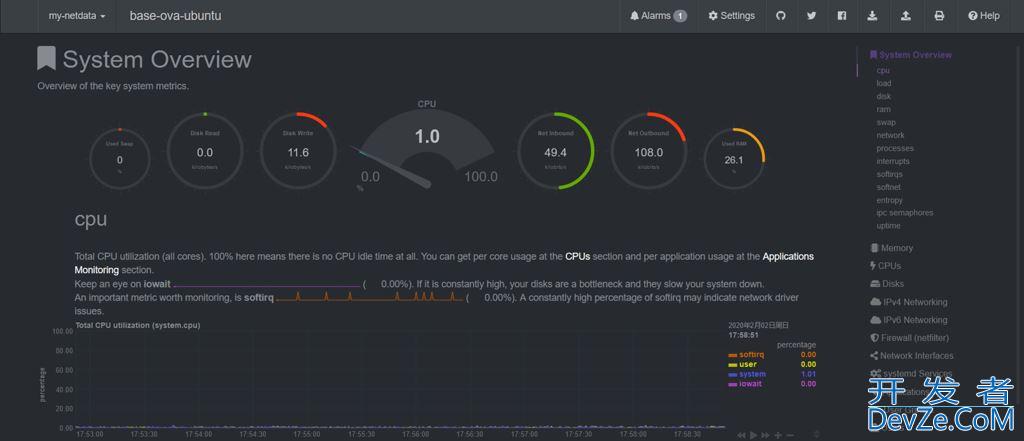Follow the CPUs link in description
The image size is (1024, 441).
(x=577, y=257)
